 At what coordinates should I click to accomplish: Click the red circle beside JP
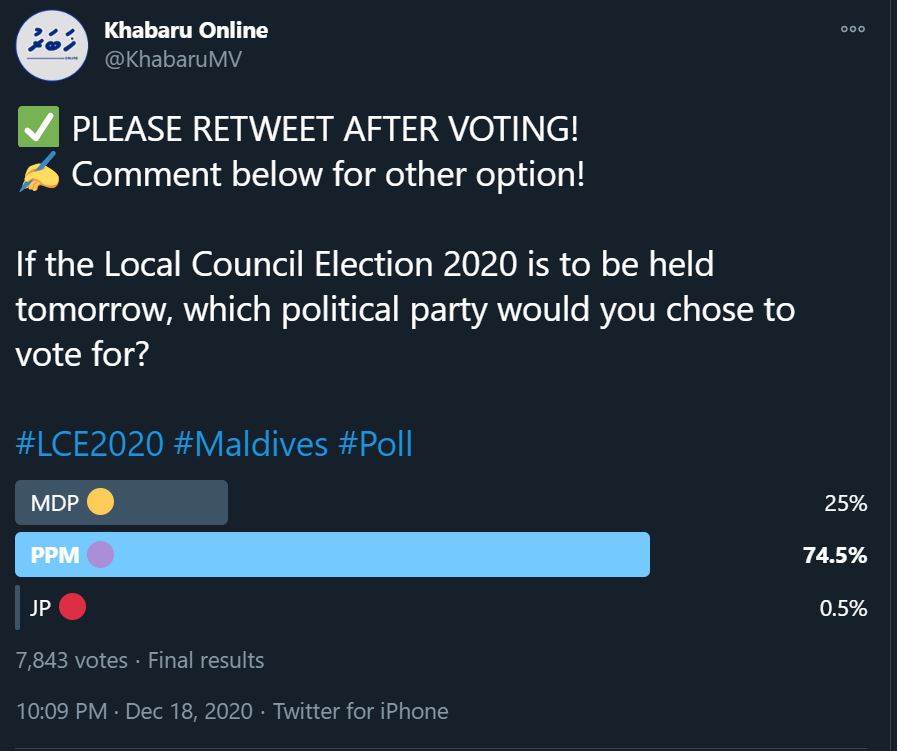click(x=72, y=607)
